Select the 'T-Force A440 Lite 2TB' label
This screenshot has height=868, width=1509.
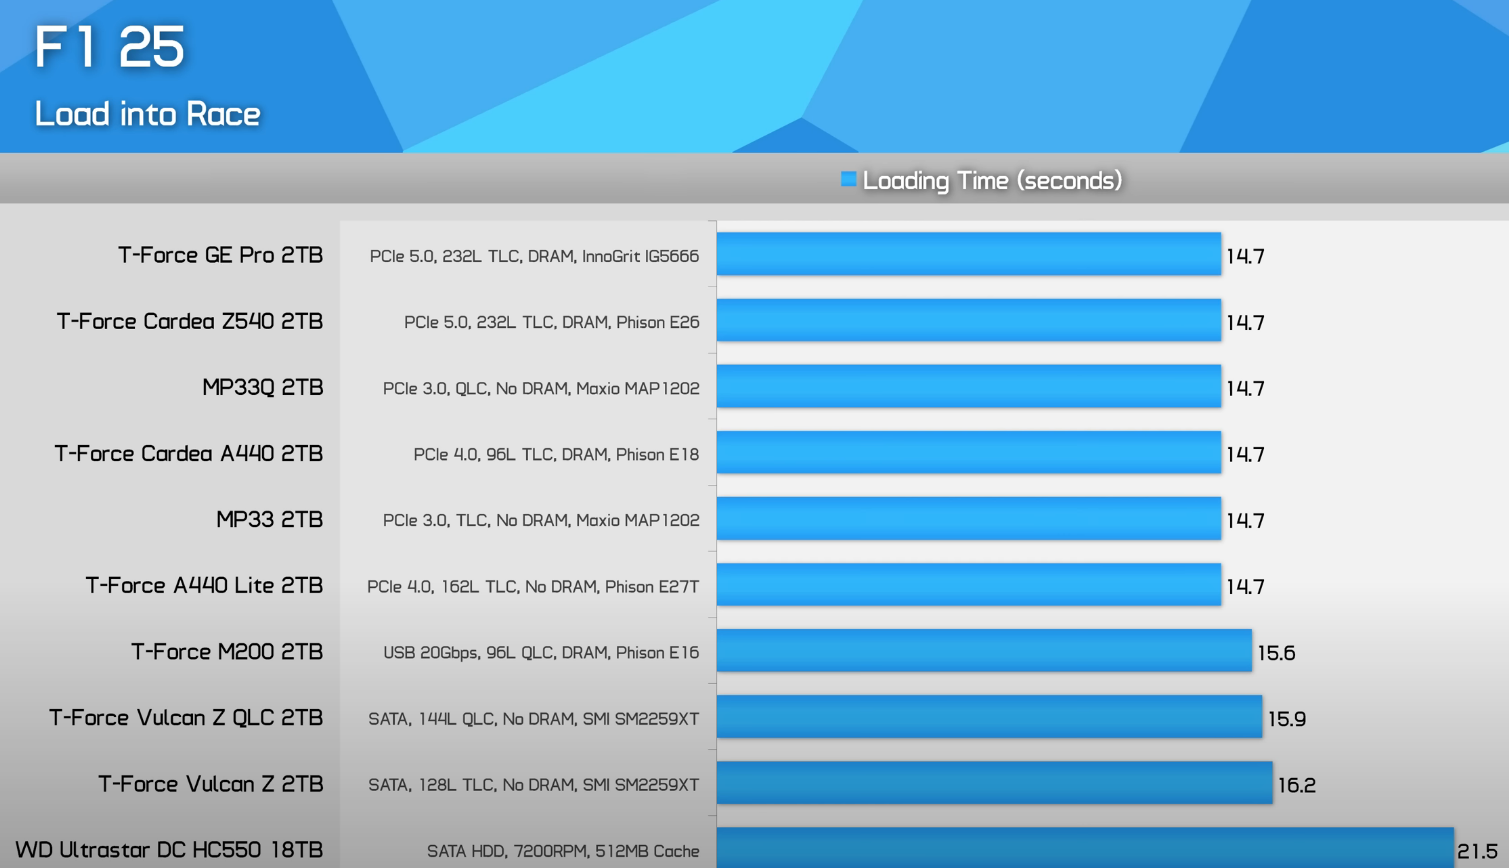point(205,586)
